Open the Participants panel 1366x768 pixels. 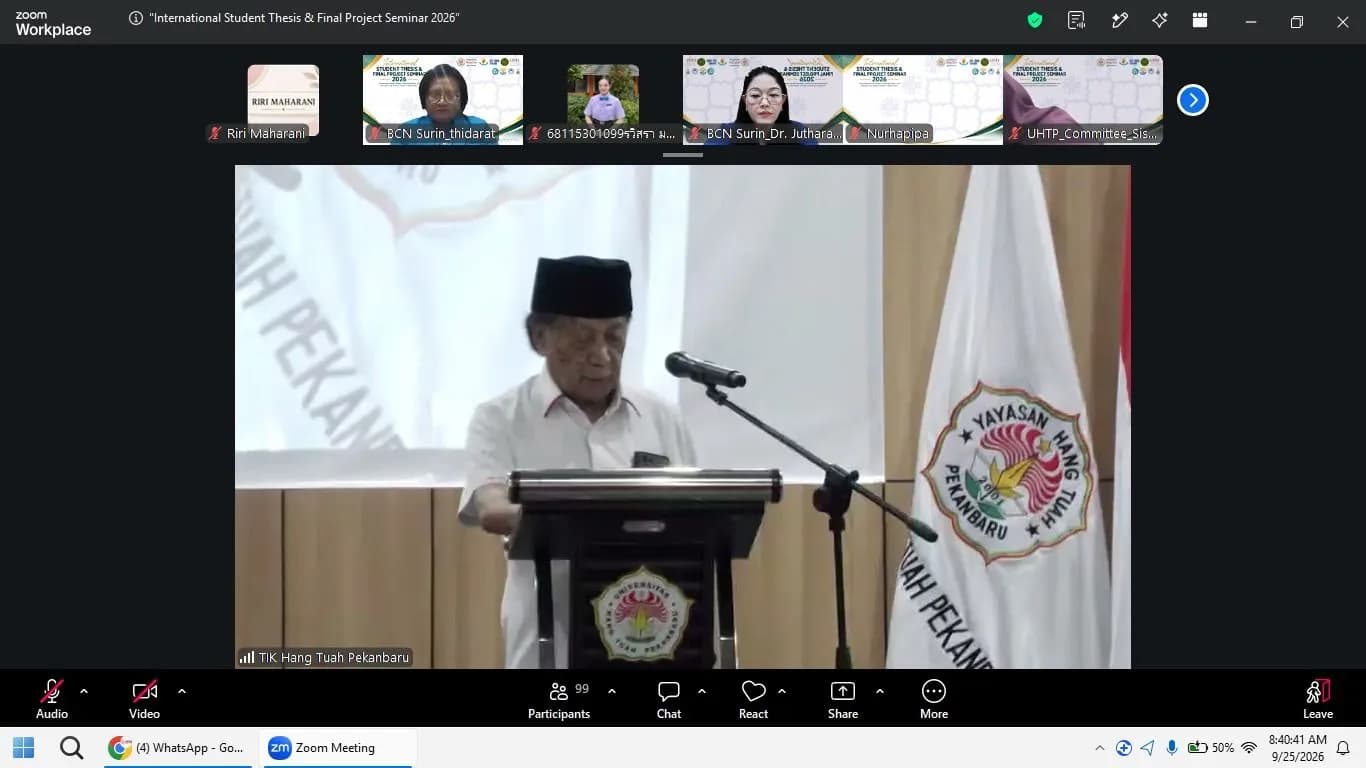[x=559, y=698]
